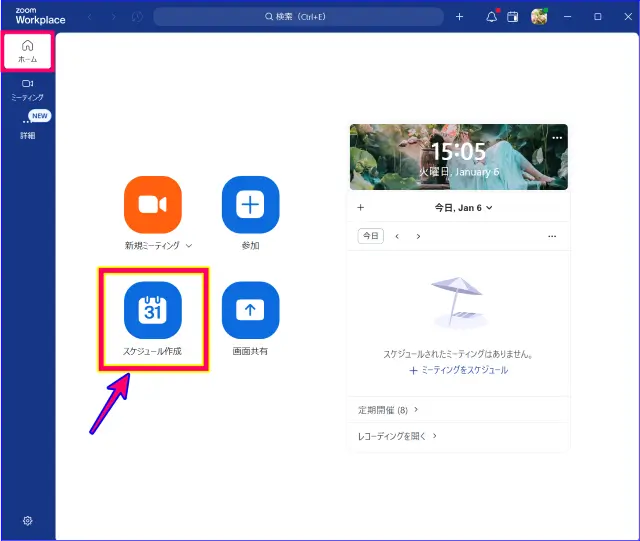The height and width of the screenshot is (541, 640).
Task: Expand the 新規ミーティング dropdown arrow
Action: 189,246
